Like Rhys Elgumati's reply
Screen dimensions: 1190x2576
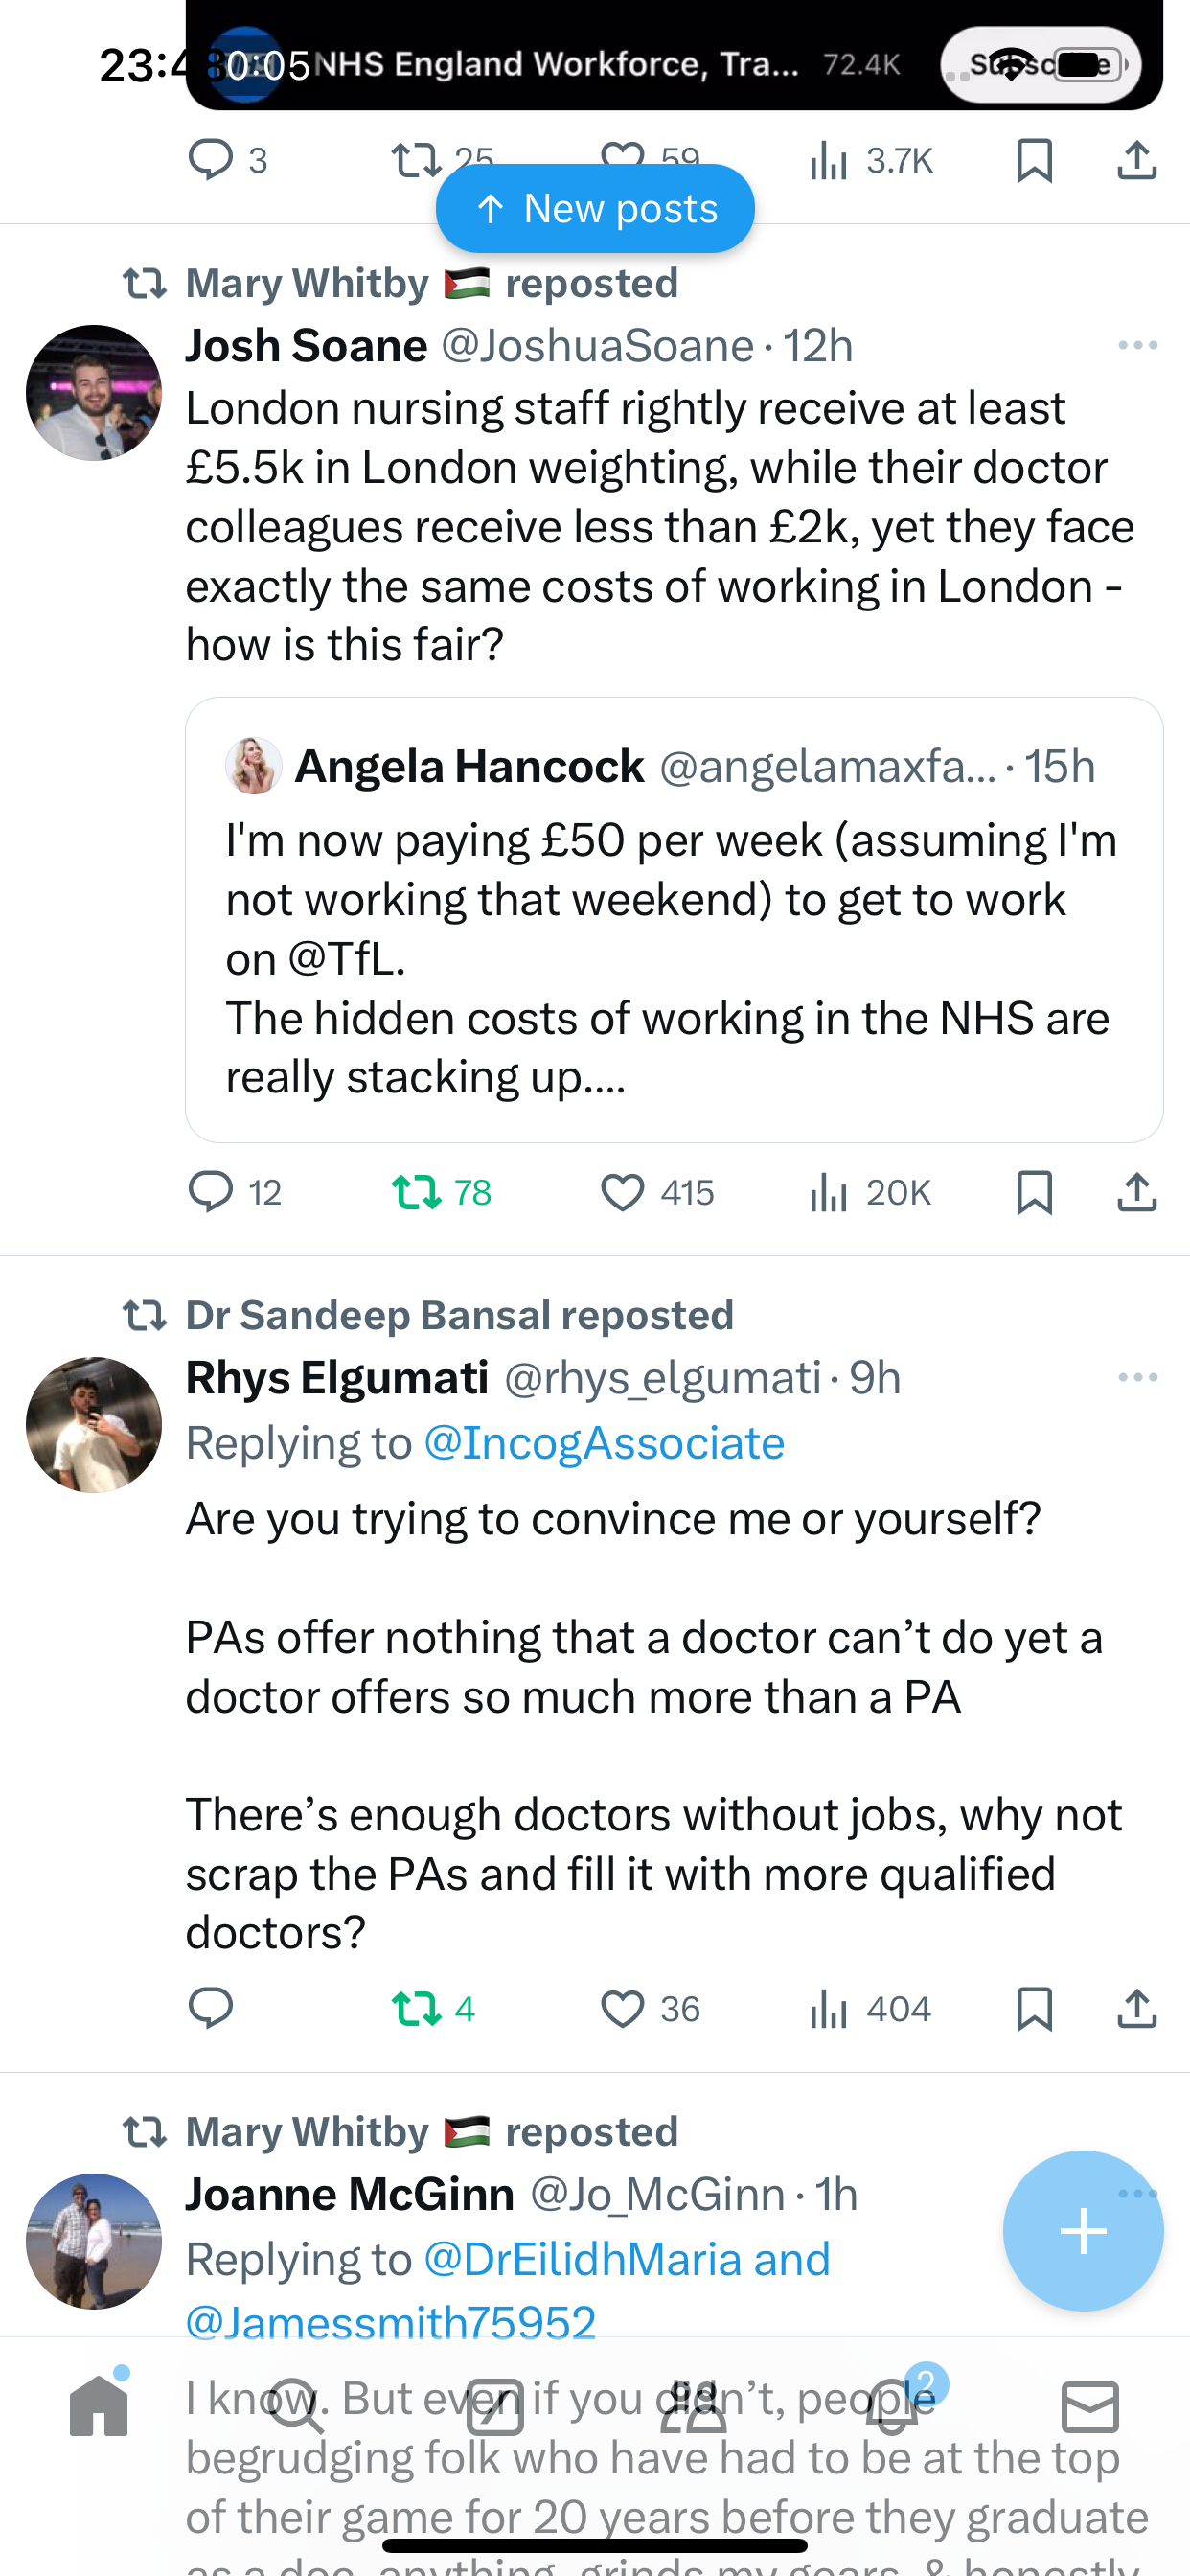click(x=622, y=2008)
